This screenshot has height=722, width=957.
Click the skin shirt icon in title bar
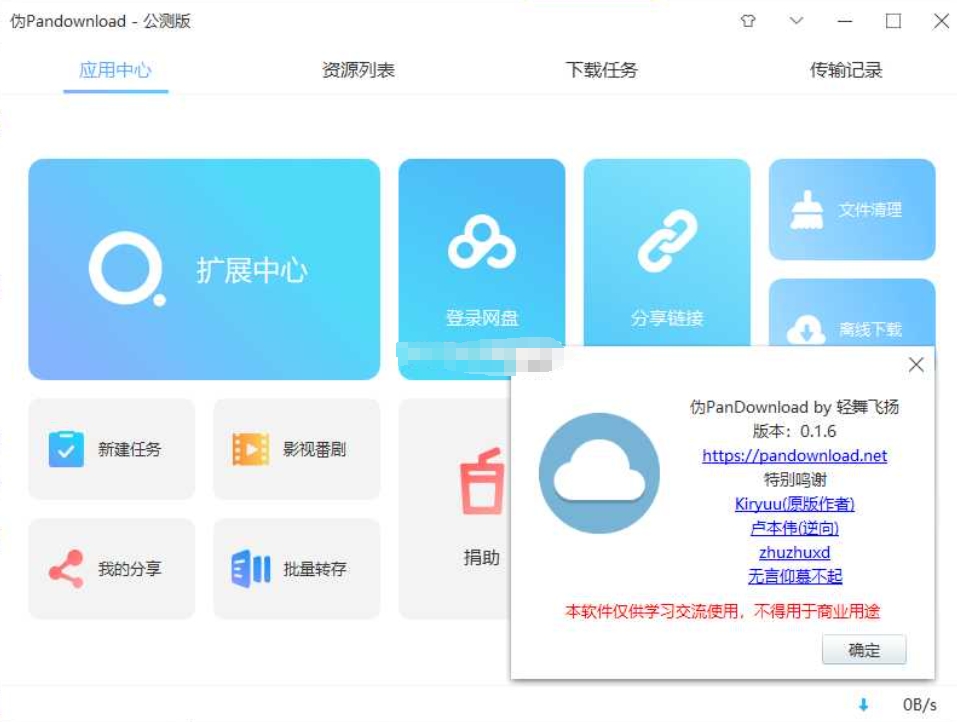[748, 21]
